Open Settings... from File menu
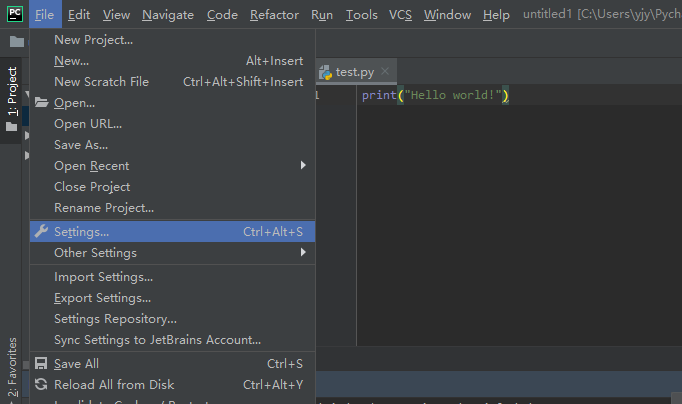This screenshot has width=682, height=404. pos(172,231)
